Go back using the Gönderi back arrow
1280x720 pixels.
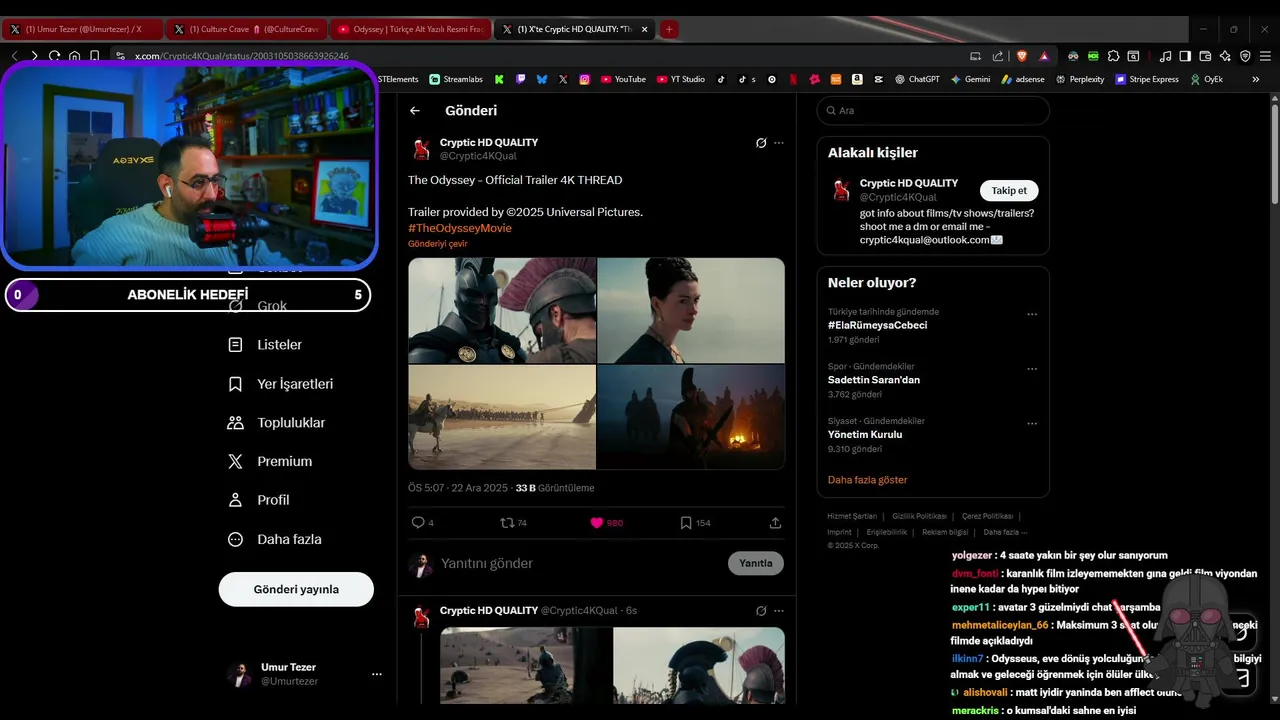415,111
